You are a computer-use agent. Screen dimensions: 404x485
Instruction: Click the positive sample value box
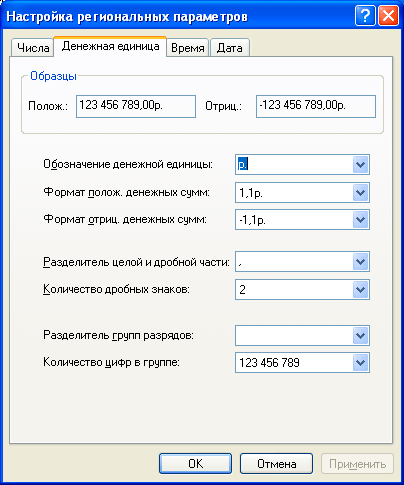point(136,106)
